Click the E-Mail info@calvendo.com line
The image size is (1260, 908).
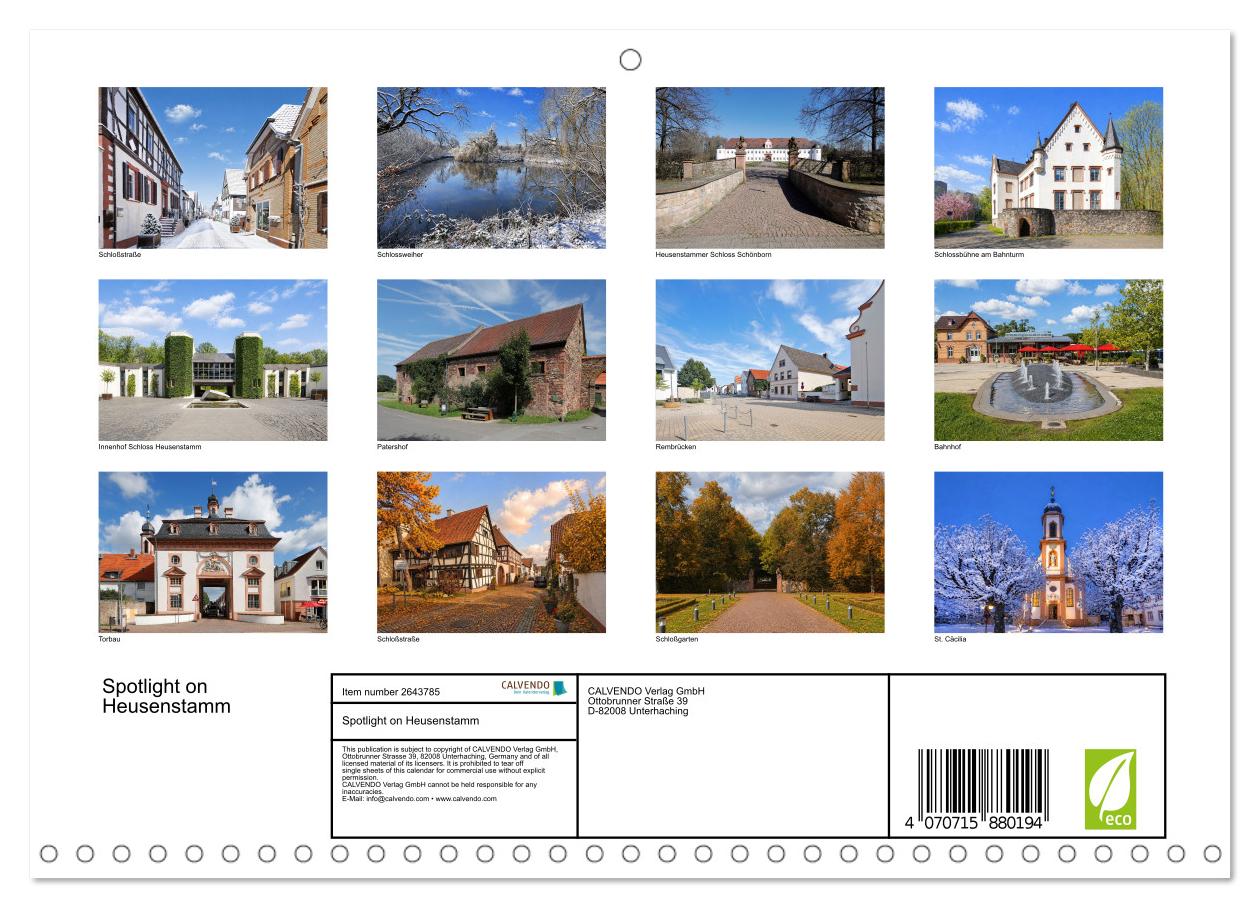419,799
